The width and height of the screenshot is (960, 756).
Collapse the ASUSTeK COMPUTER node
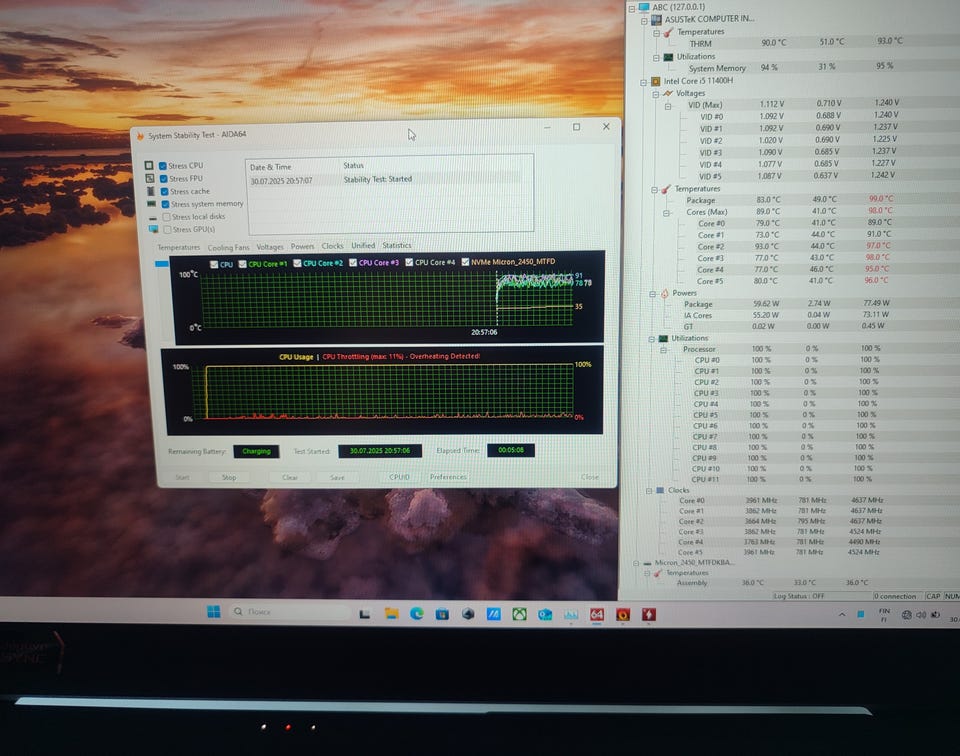click(x=644, y=20)
